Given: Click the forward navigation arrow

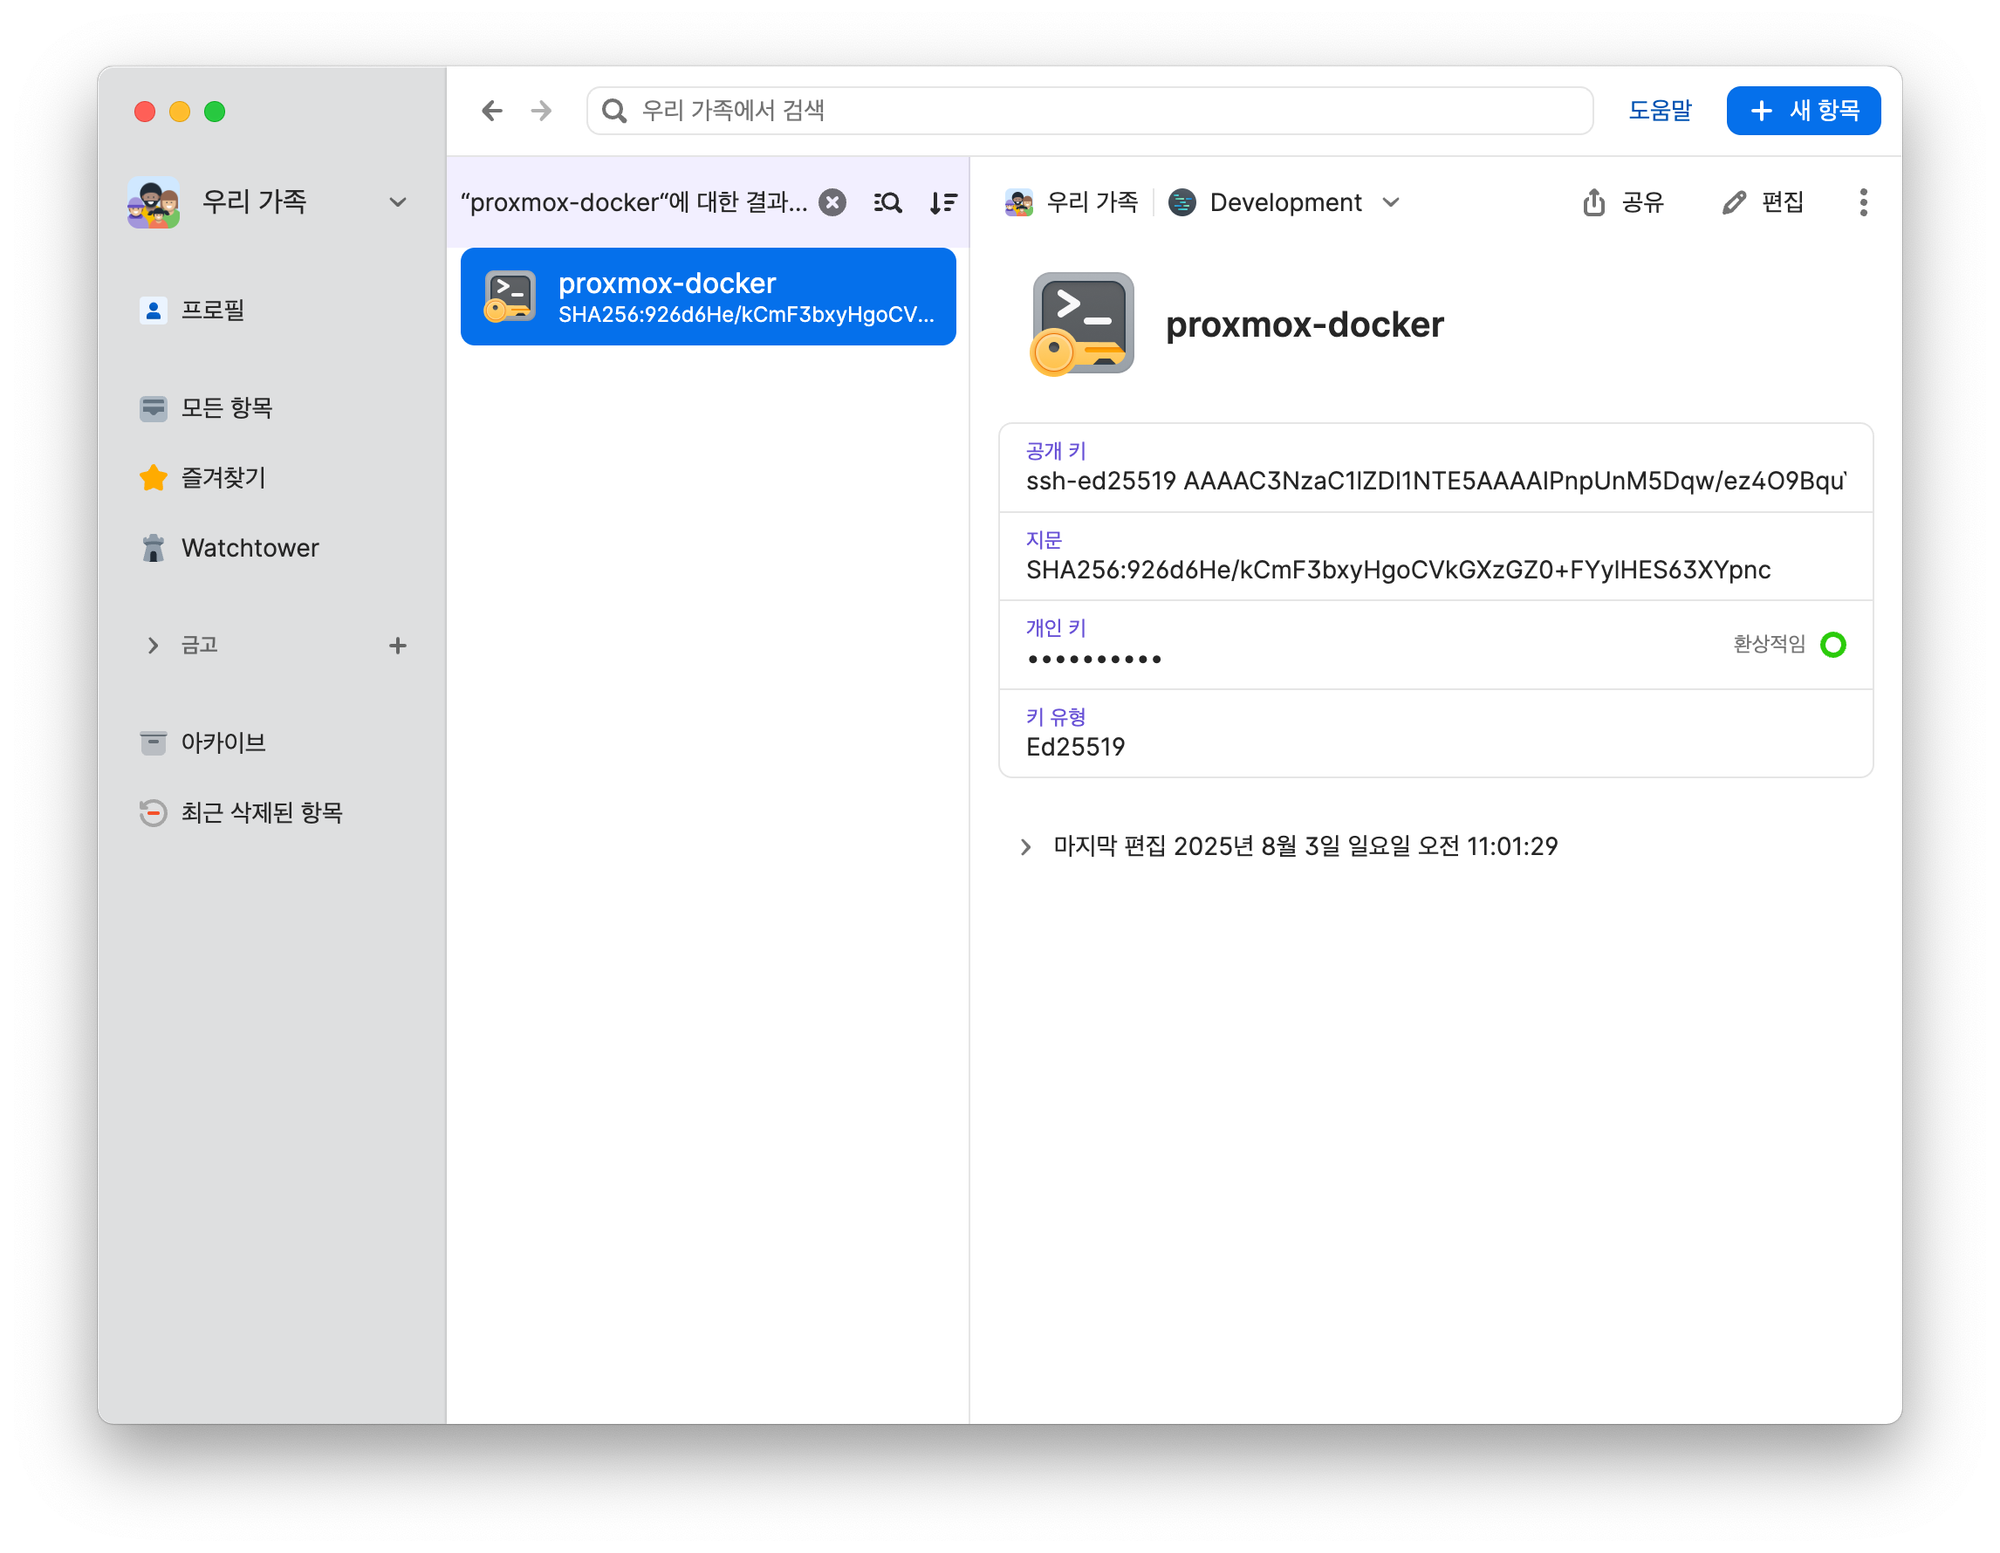Looking at the screenshot, I should [x=541, y=111].
